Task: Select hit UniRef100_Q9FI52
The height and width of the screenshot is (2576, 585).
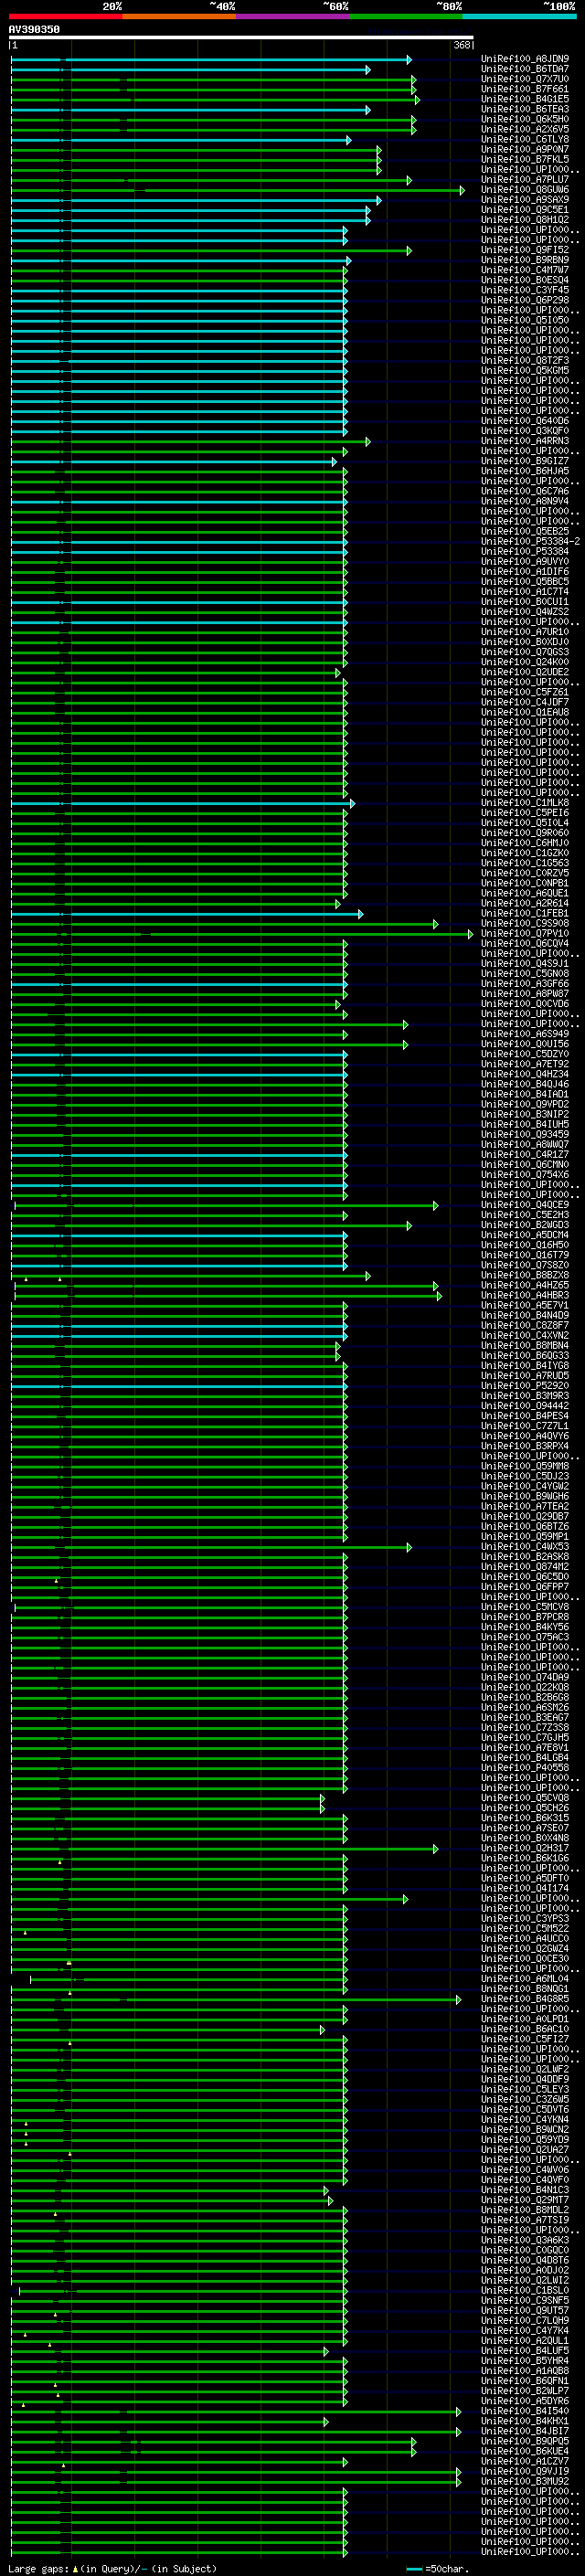Action: tap(525, 250)
